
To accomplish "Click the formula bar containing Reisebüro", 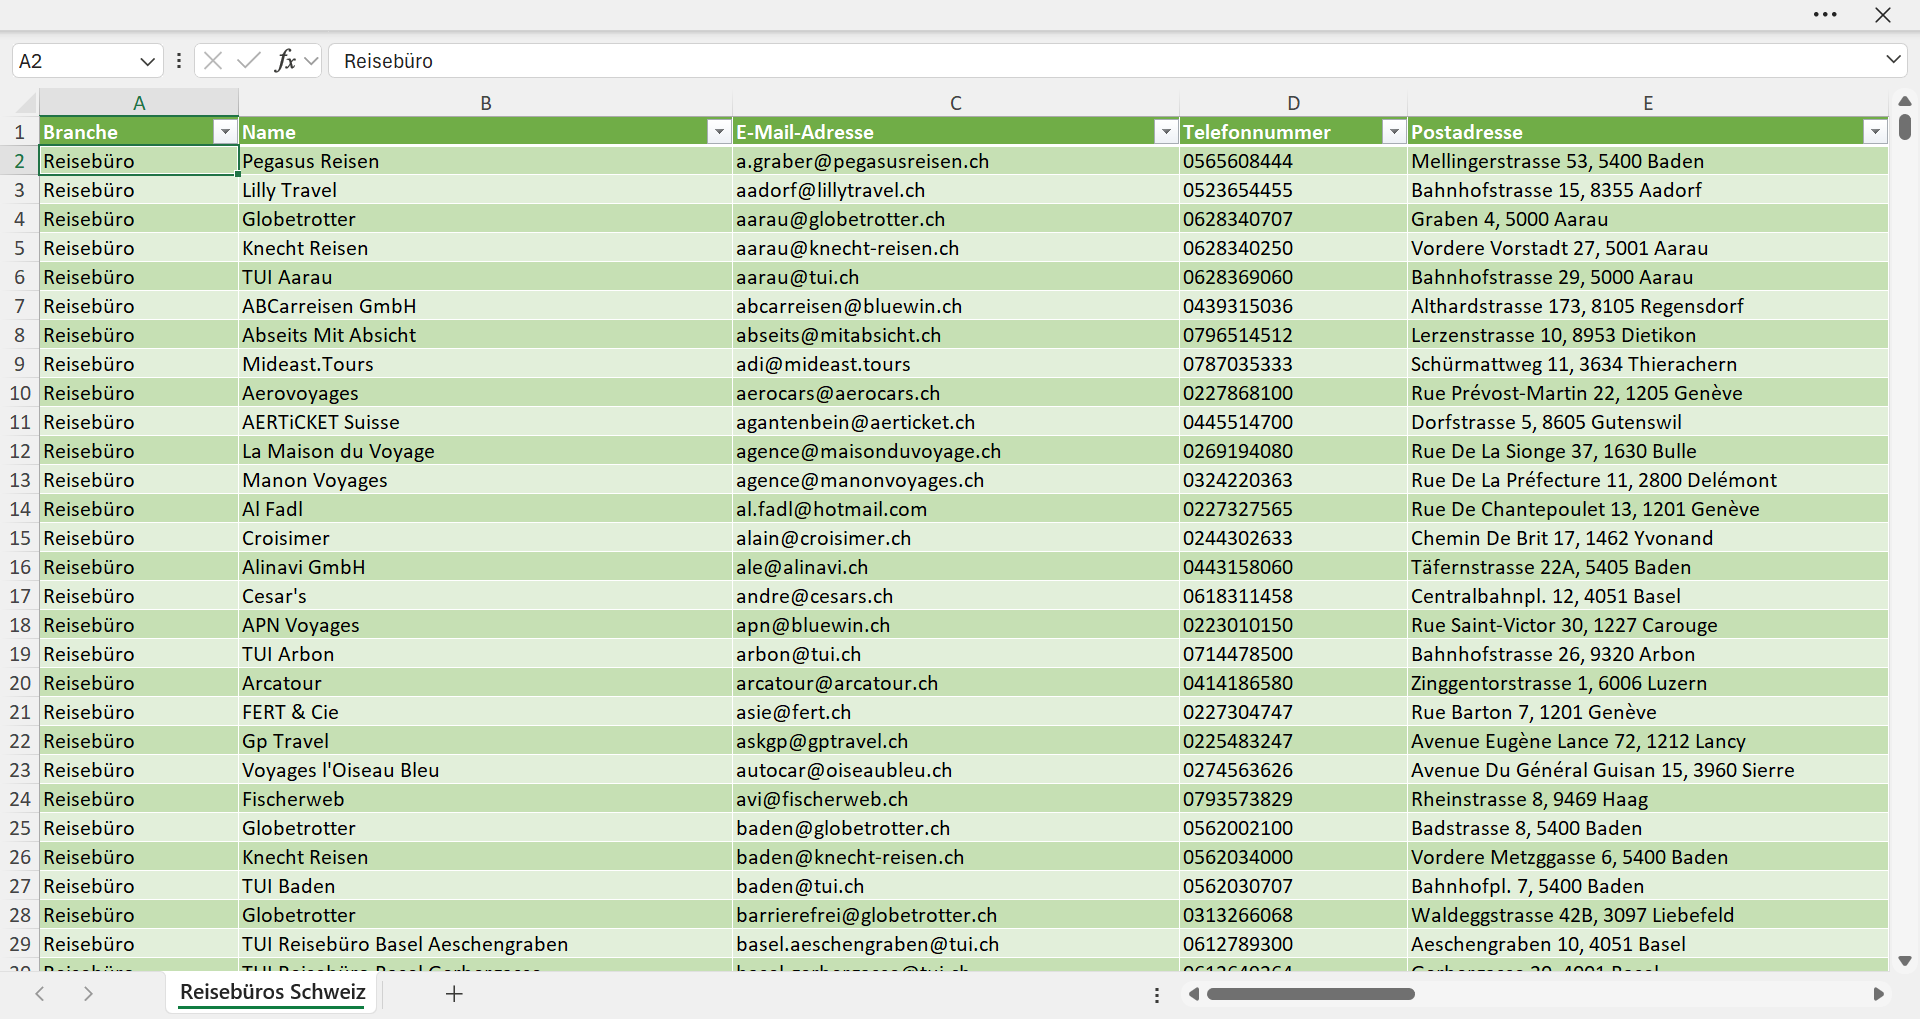I will point(1105,61).
